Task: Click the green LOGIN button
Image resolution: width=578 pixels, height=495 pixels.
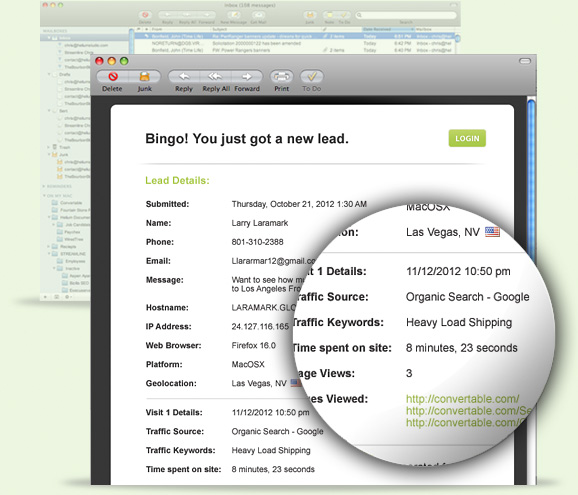Action: point(467,138)
